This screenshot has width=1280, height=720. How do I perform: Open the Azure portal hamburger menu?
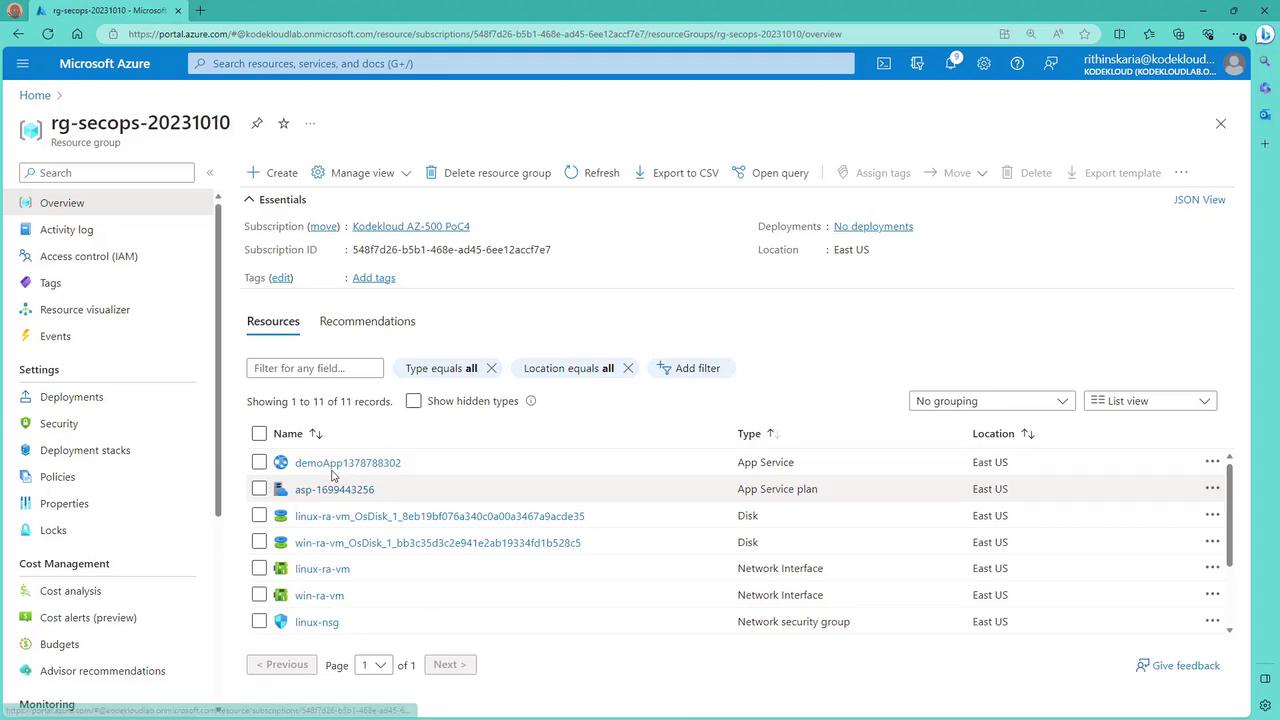(23, 63)
